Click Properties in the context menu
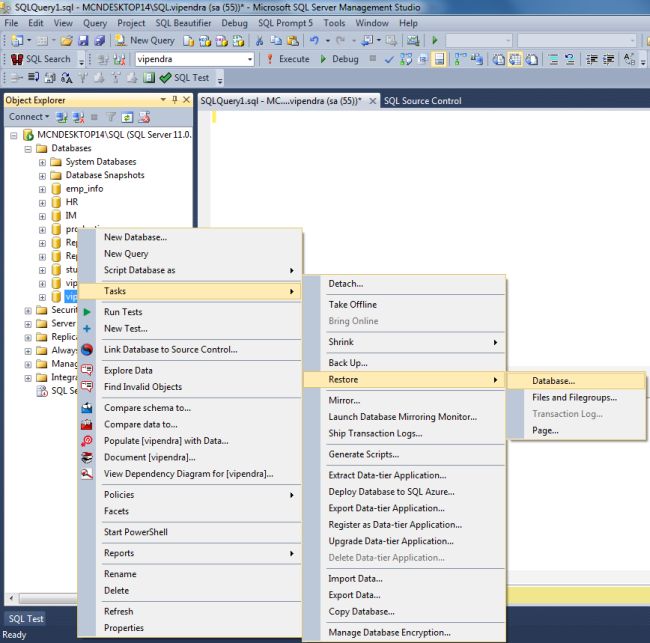 (x=124, y=628)
